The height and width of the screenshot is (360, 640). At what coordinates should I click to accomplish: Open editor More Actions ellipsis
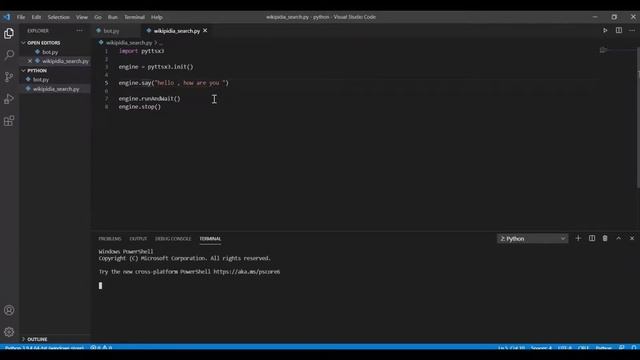(632, 31)
